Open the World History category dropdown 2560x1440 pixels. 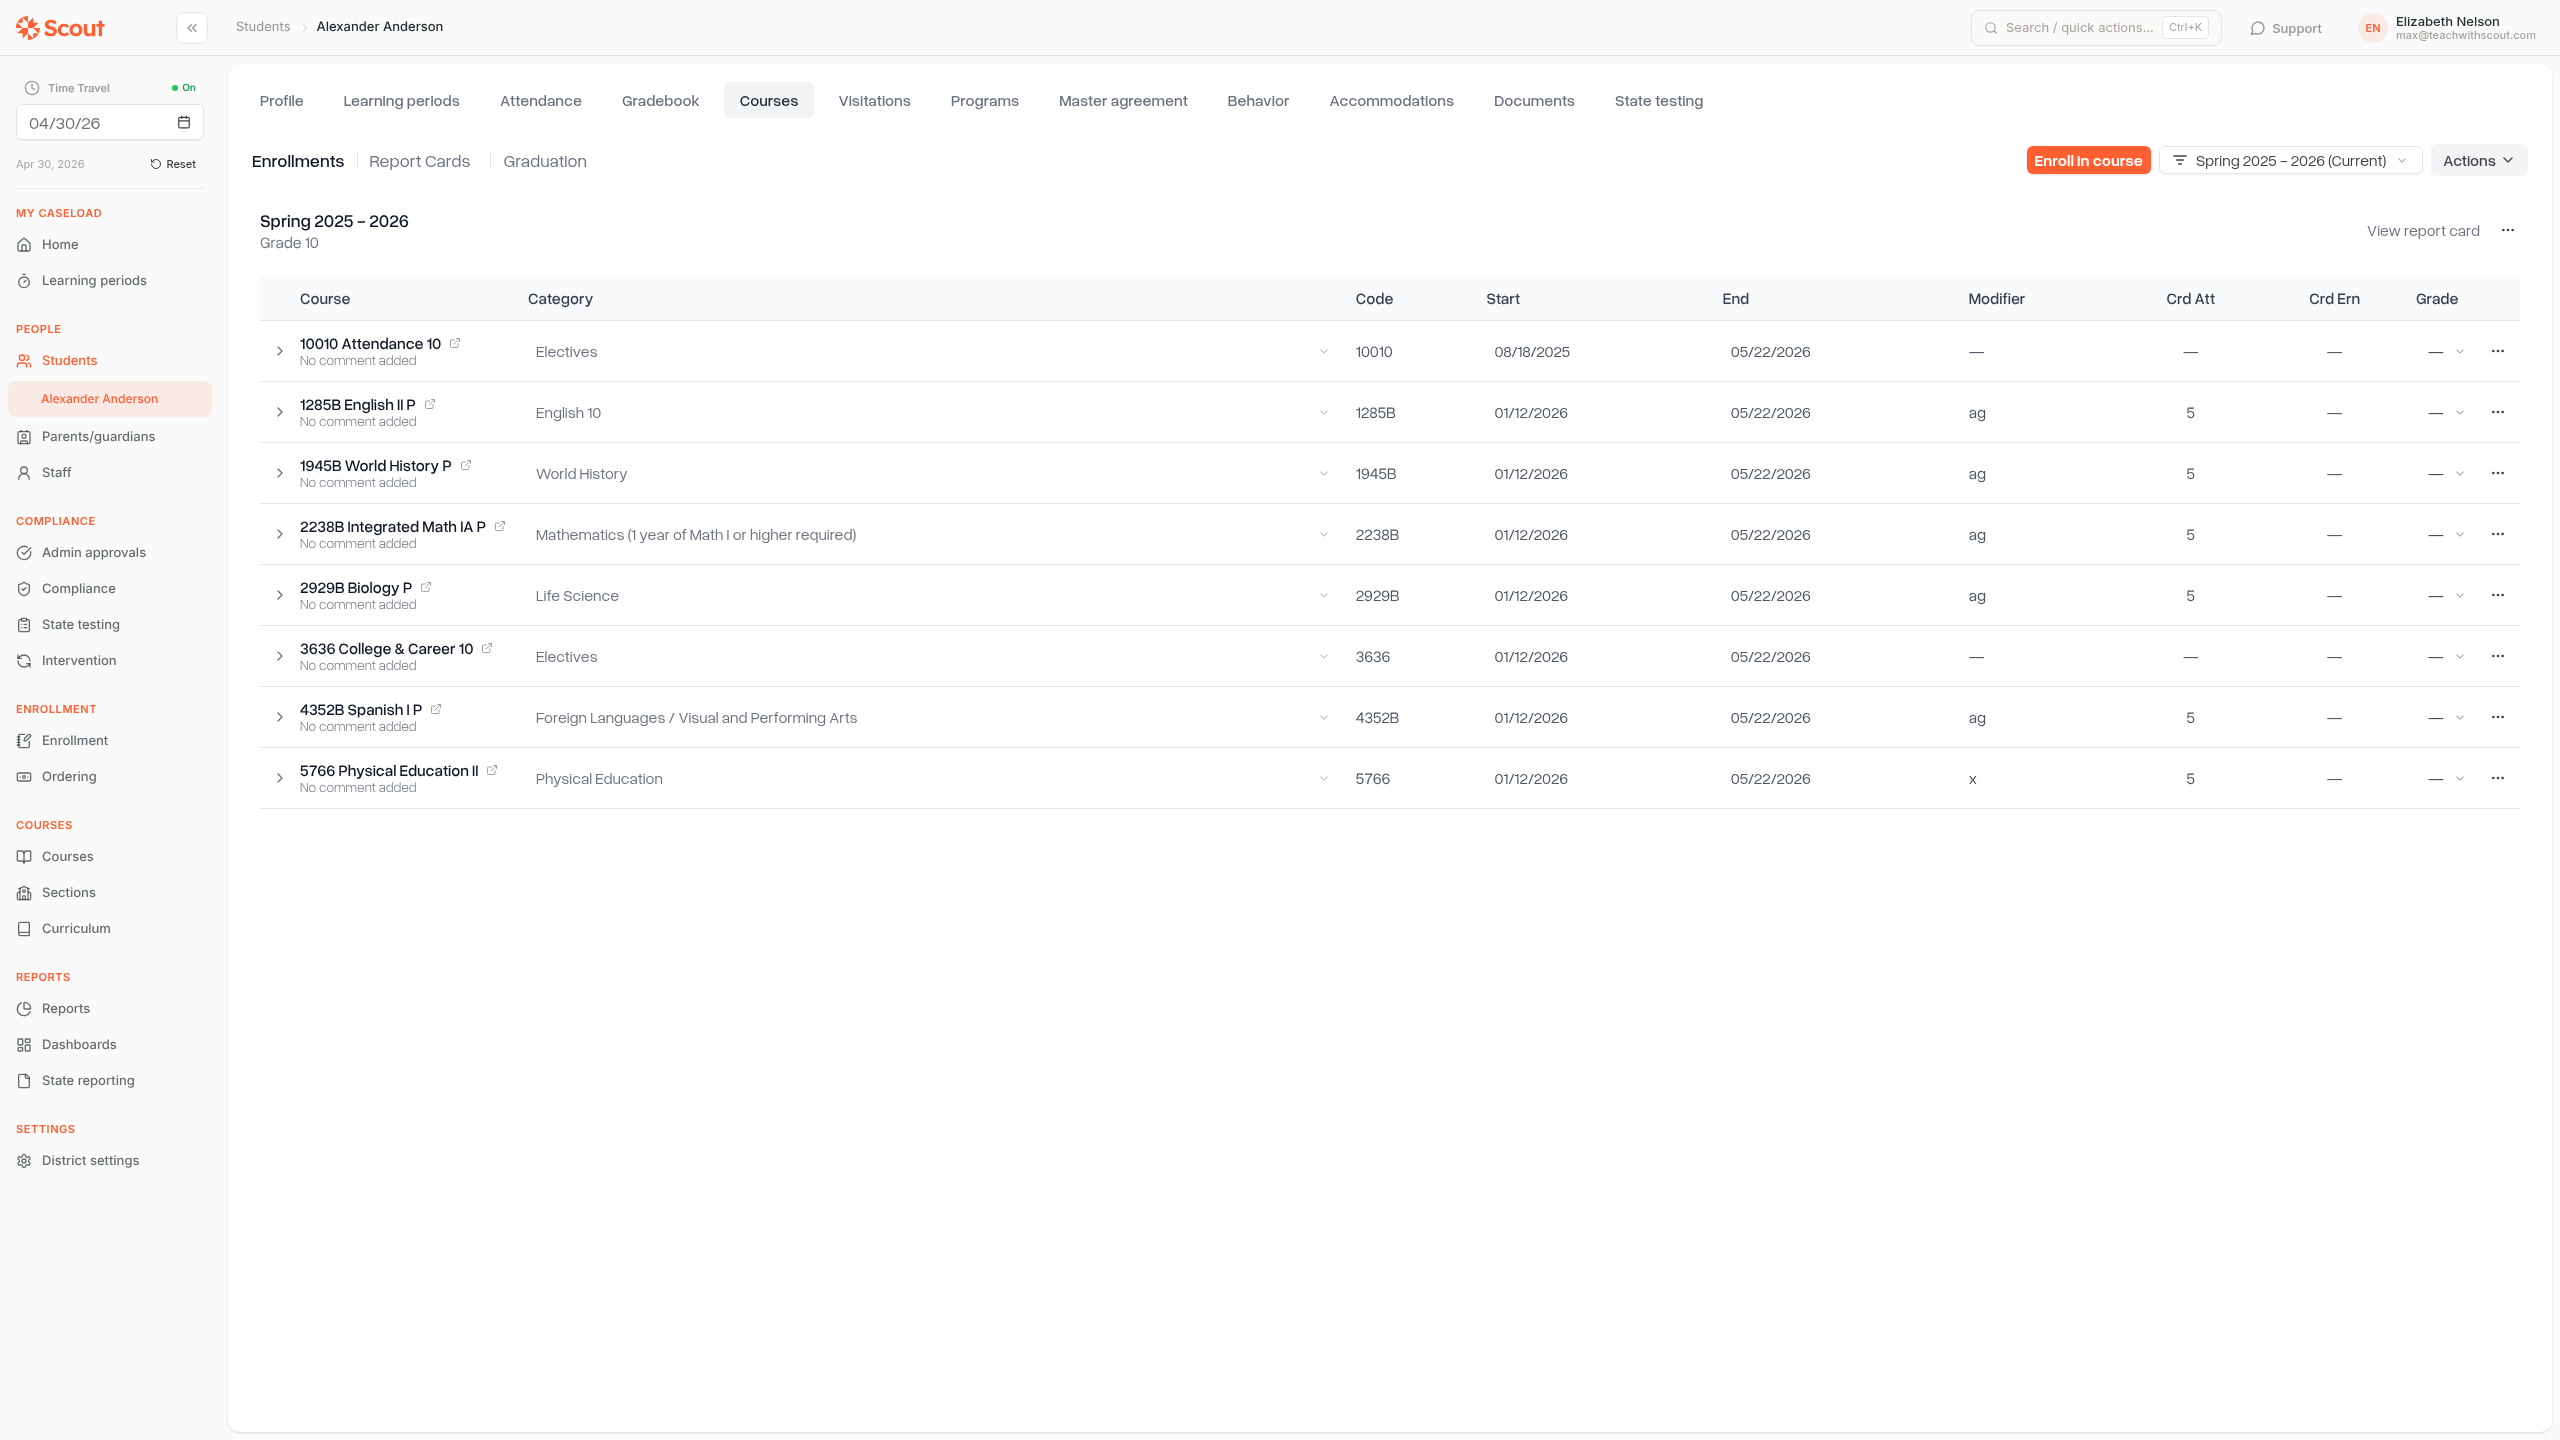tap(932, 474)
